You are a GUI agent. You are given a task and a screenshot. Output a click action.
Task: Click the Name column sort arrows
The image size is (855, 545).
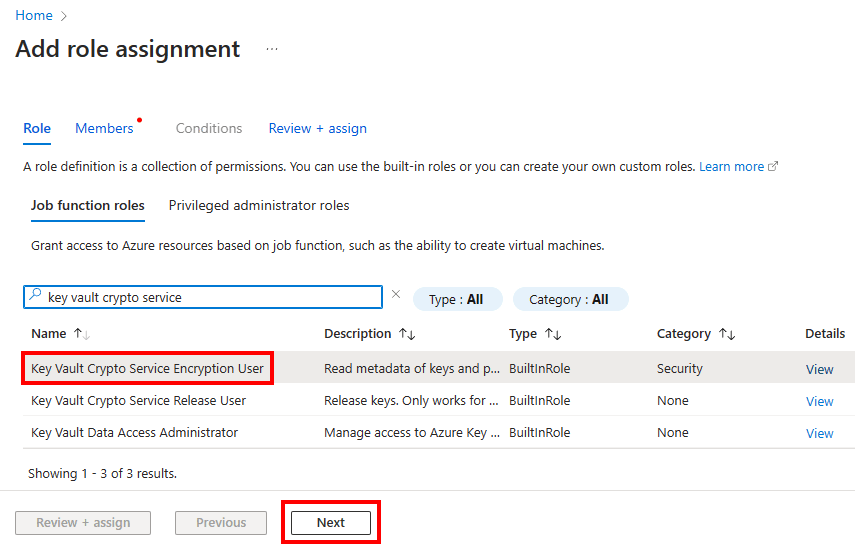click(81, 334)
